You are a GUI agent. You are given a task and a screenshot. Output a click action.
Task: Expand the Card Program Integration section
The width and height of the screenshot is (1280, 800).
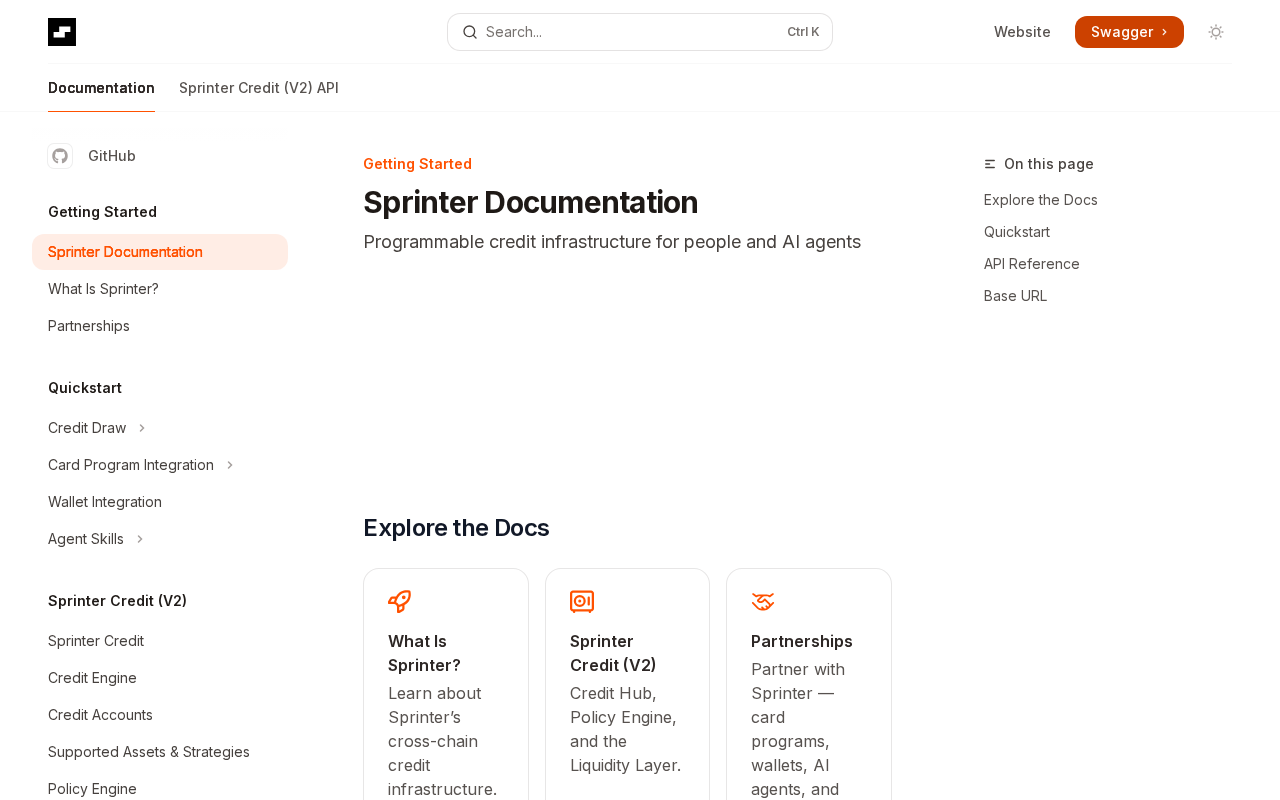230,465
